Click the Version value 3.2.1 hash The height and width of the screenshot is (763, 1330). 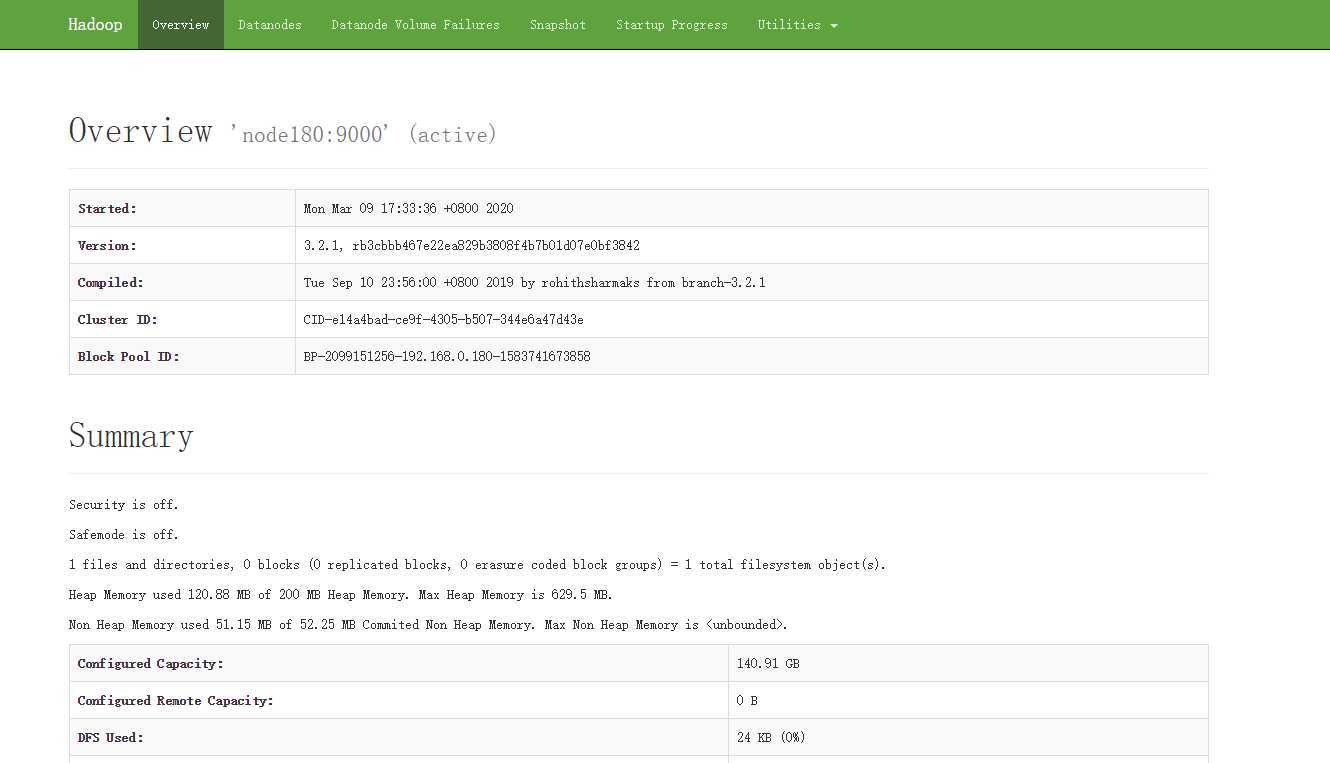471,245
